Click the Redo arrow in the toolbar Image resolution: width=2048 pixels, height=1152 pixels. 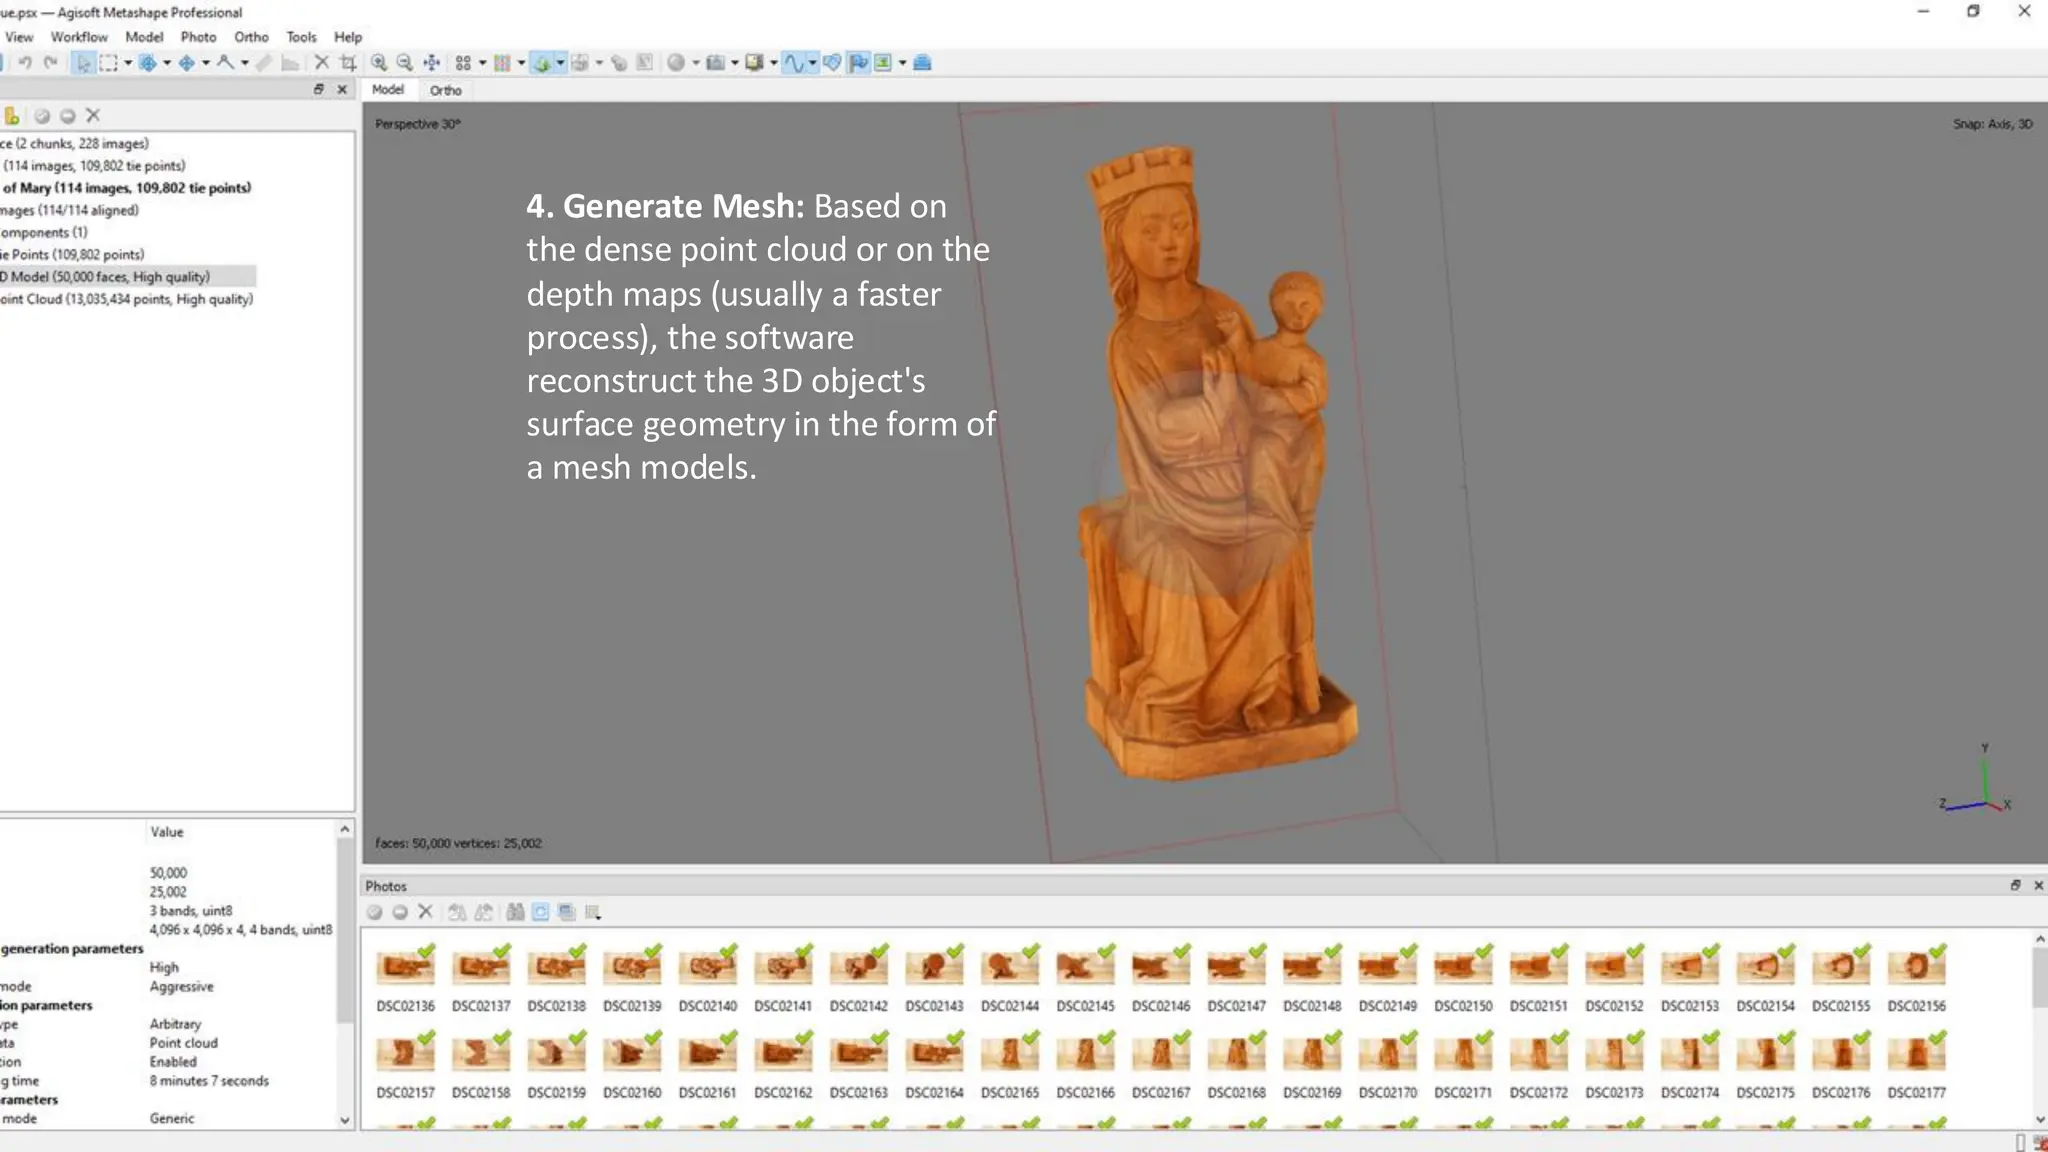point(51,63)
